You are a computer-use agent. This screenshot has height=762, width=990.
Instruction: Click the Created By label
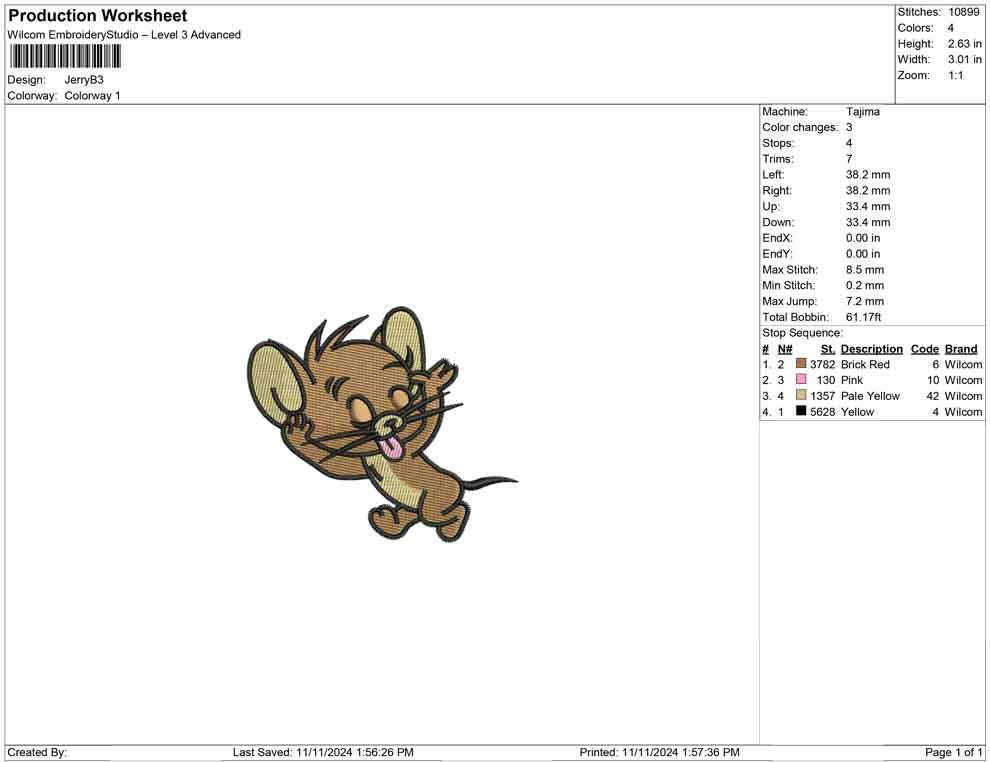[37, 752]
